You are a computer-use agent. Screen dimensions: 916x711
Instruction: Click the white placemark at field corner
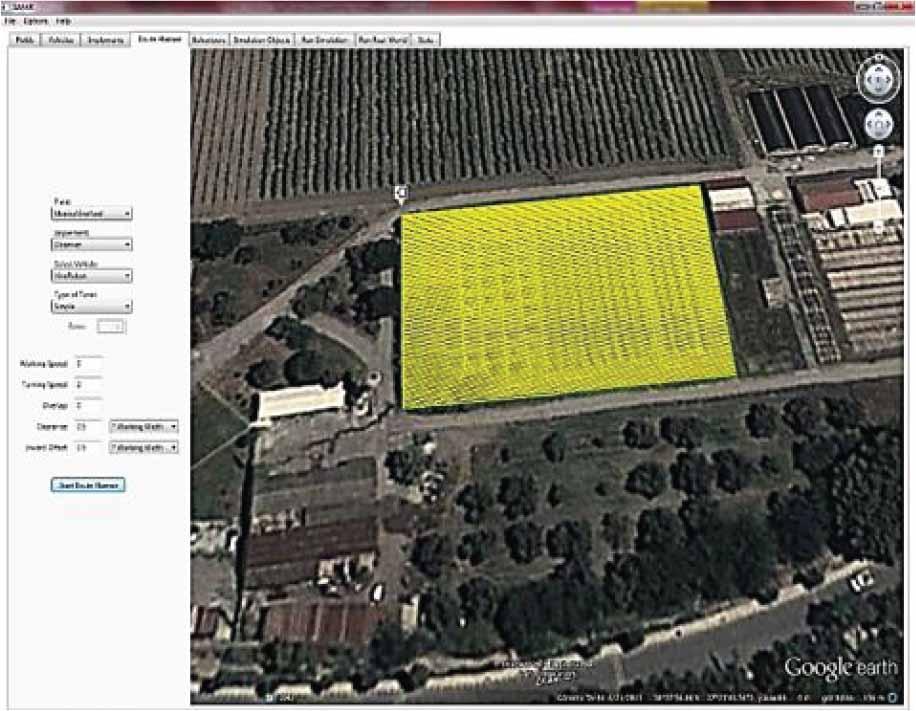tap(400, 191)
